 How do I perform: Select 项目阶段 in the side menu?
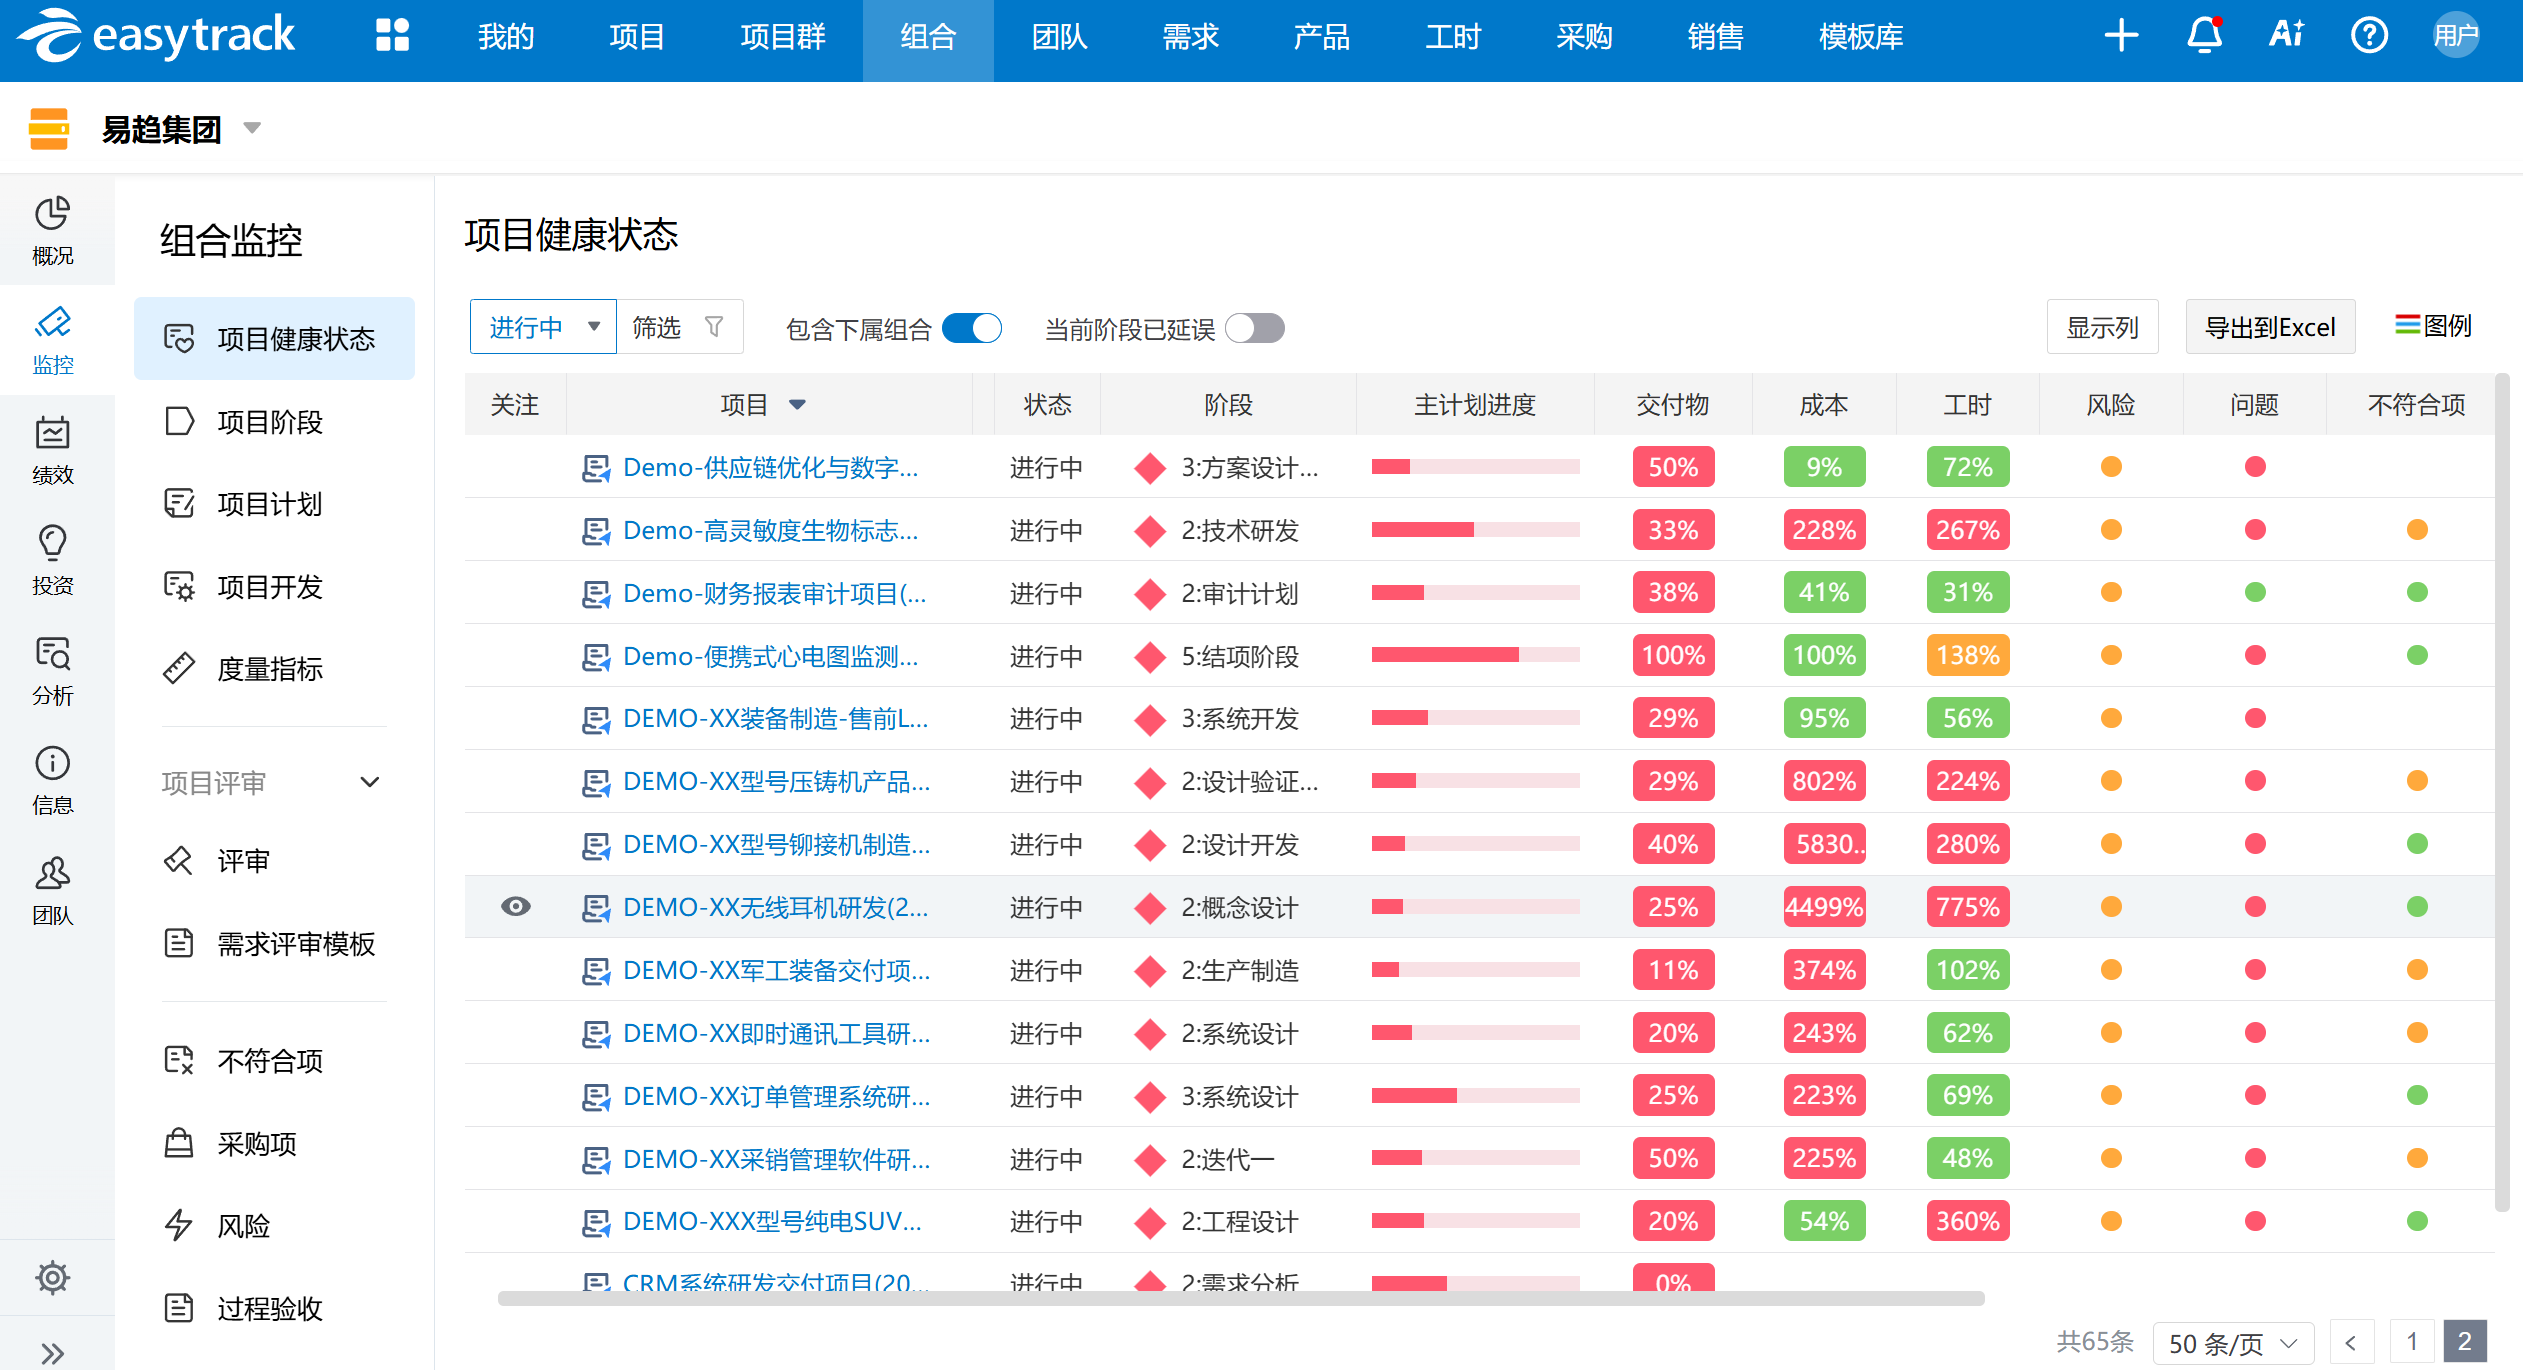270,422
